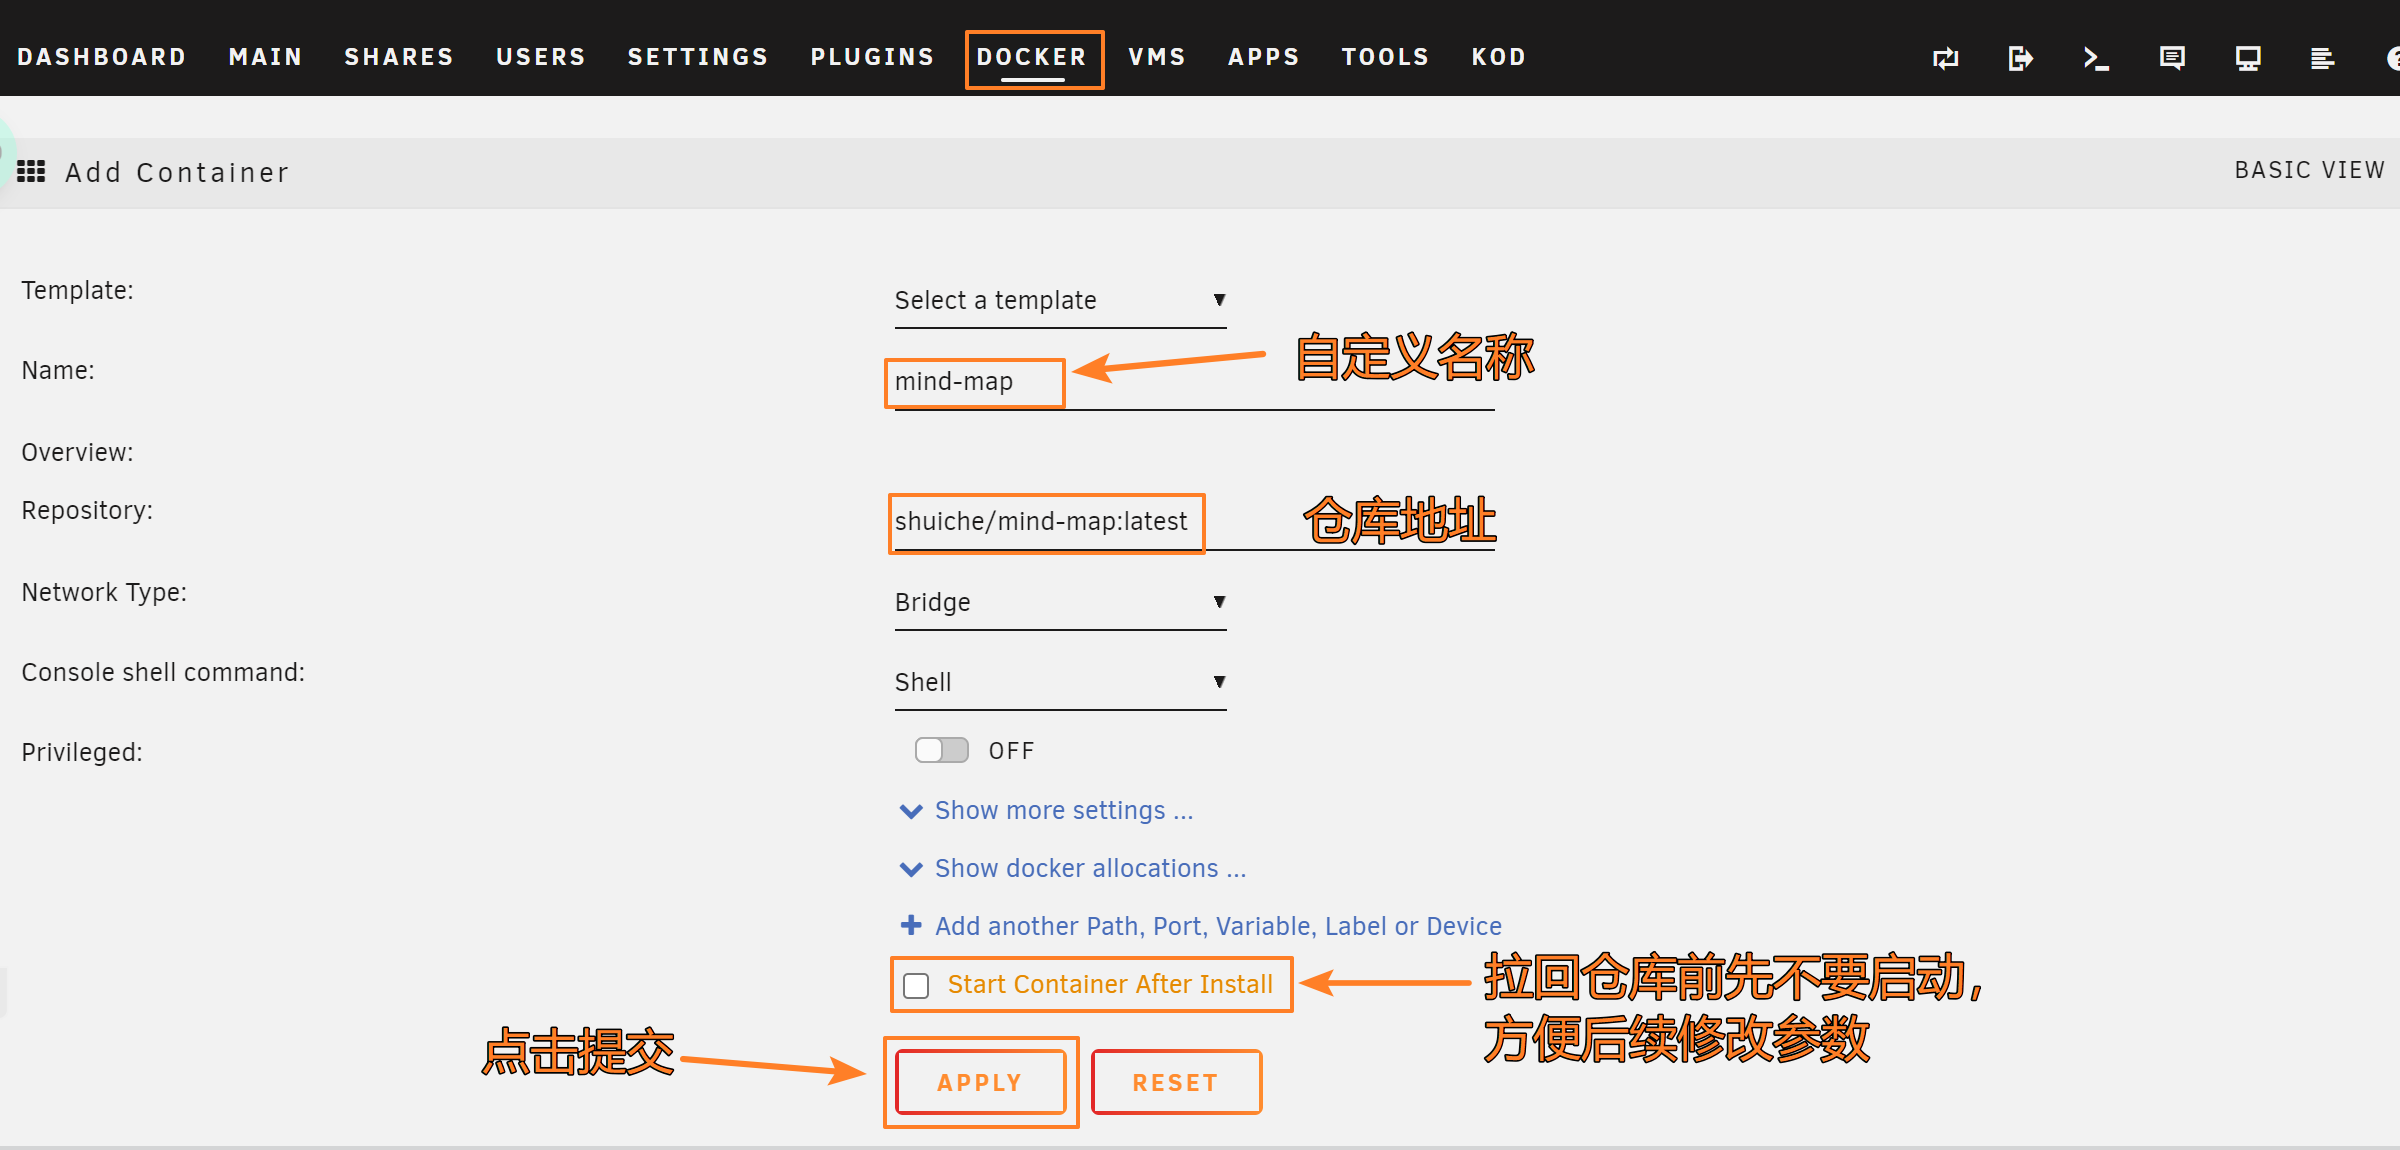2400x1150 pixels.
Task: Click Add another Path, Port, Variable link
Action: pos(1218,926)
